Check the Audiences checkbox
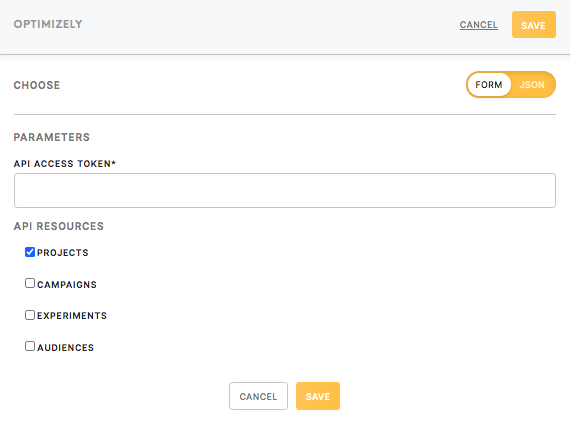Viewport: 570px width, 423px height. [30, 346]
